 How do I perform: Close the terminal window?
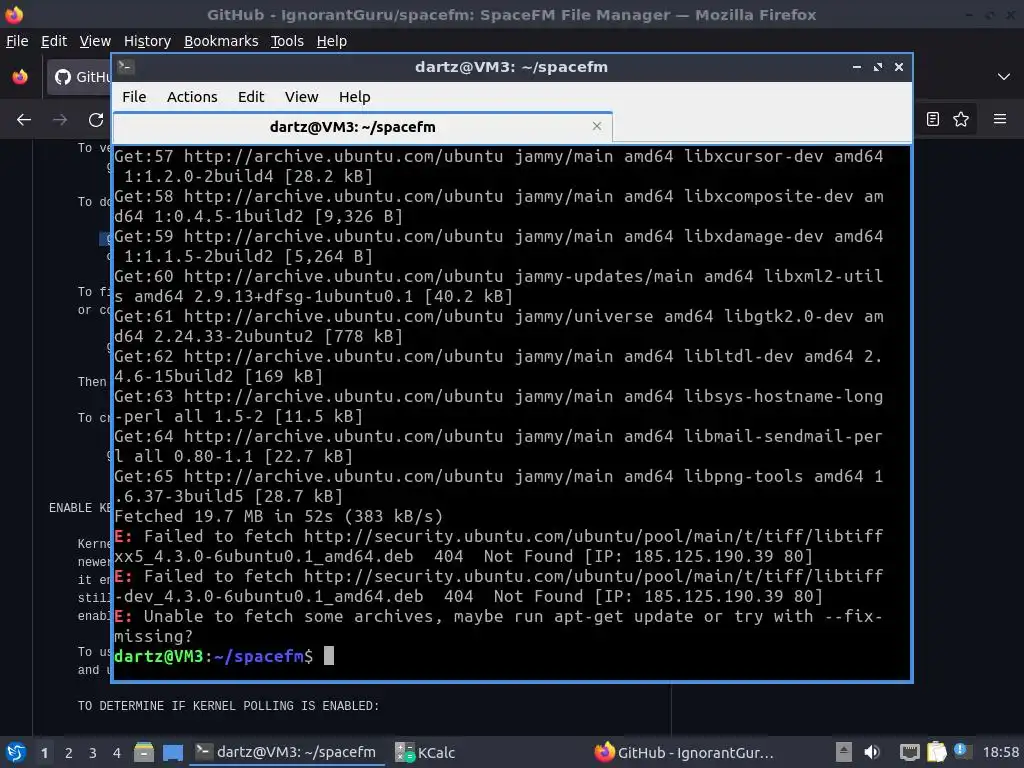[899, 67]
